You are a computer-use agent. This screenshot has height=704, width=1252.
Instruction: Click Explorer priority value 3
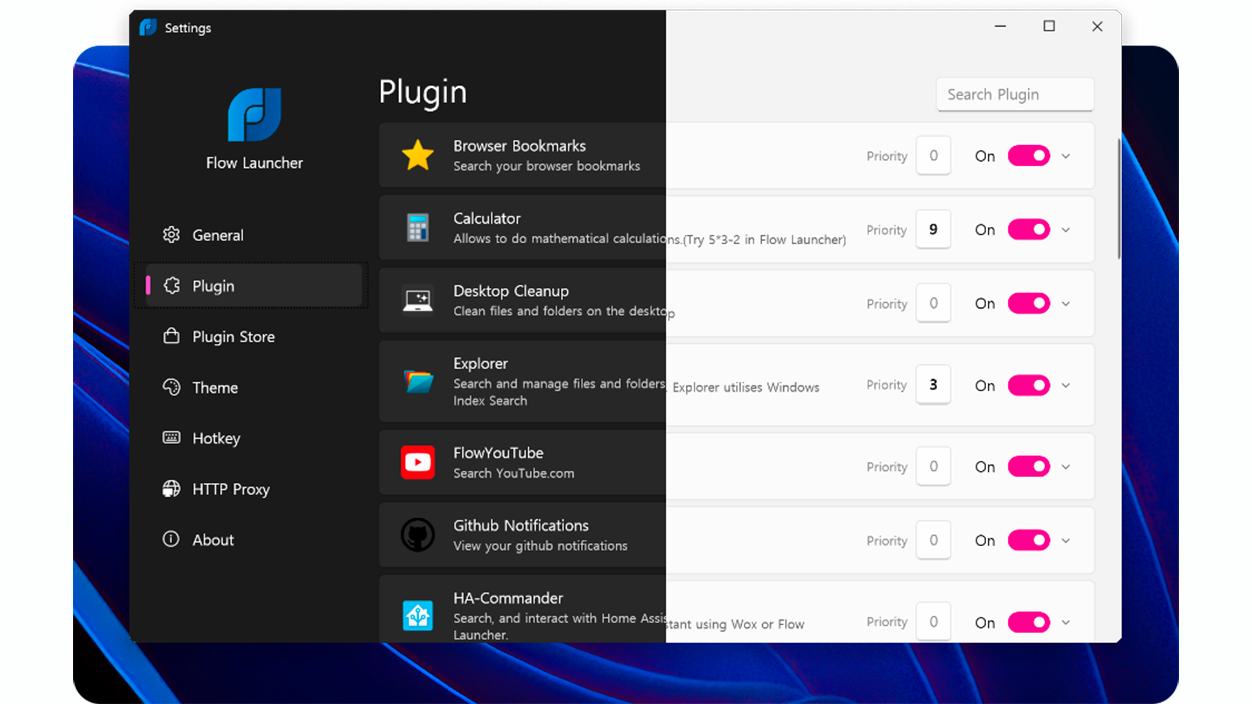click(x=933, y=385)
